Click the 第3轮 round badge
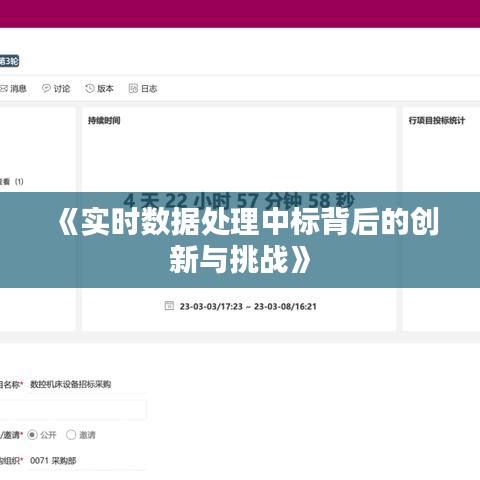Viewport: 480px width, 480px height. pyautogui.click(x=9, y=61)
